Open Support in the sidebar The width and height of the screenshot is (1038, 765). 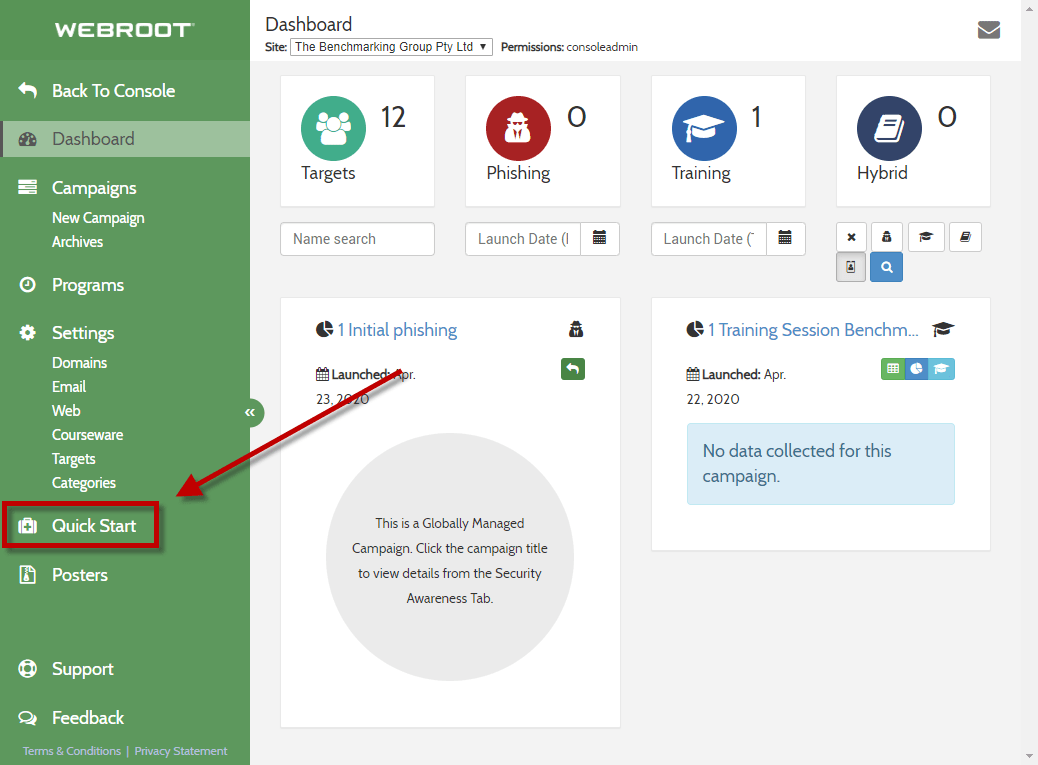click(83, 669)
